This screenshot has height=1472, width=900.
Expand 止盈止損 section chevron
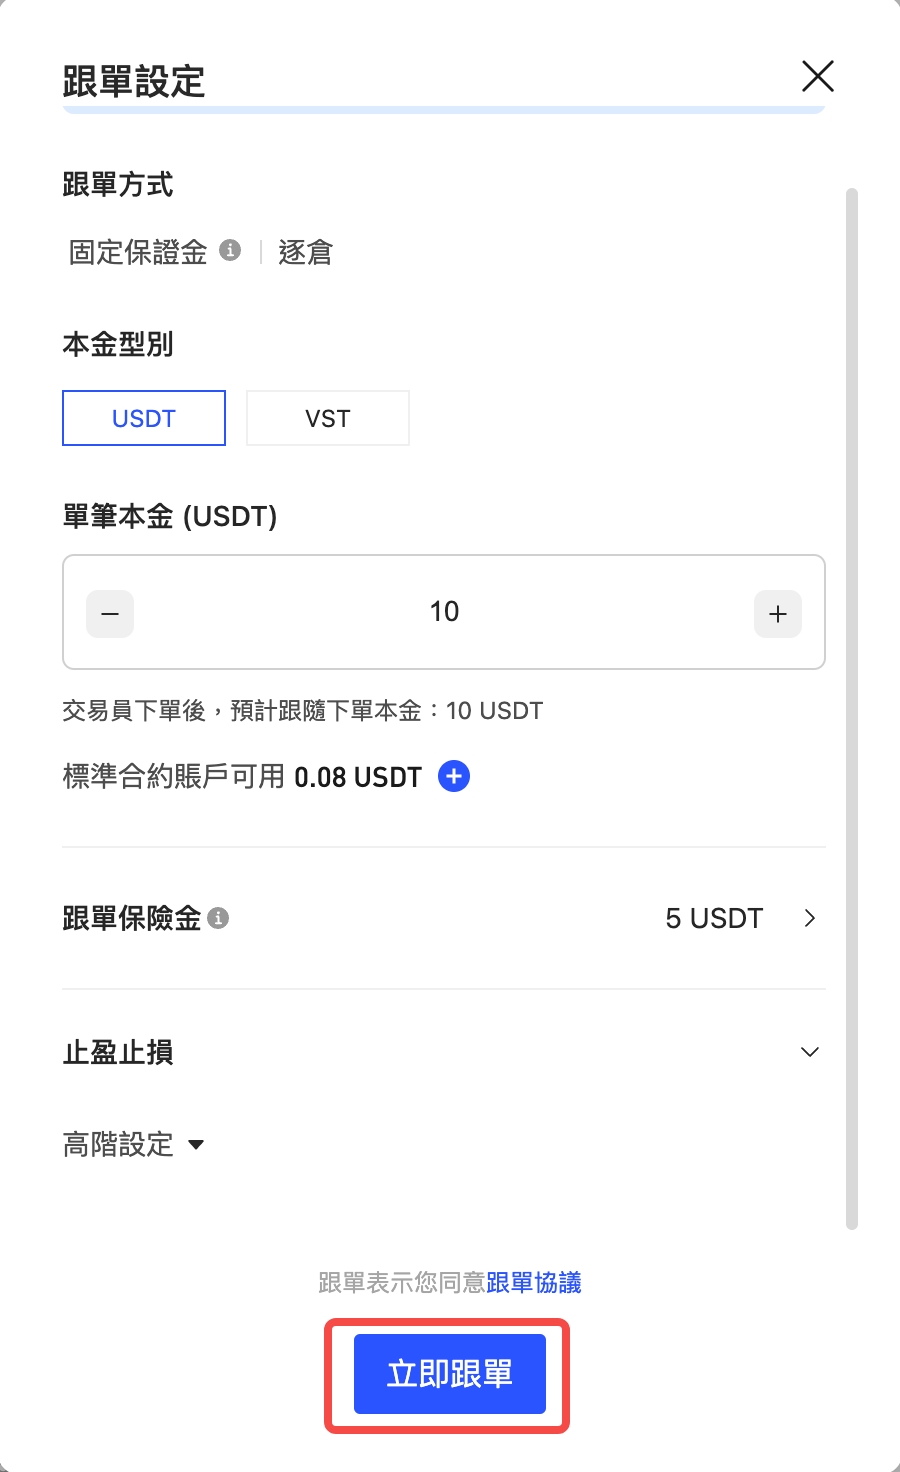pyautogui.click(x=810, y=1052)
